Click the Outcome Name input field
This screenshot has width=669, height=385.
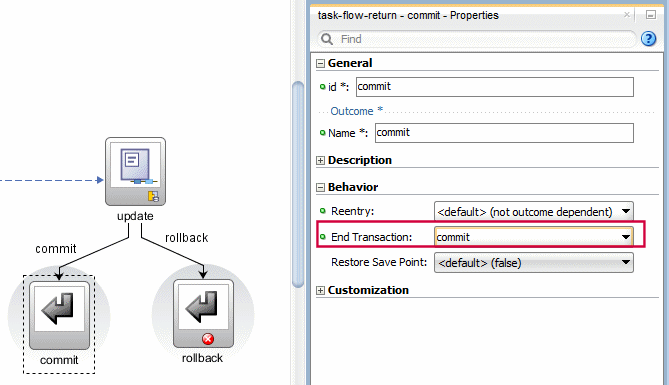point(504,133)
